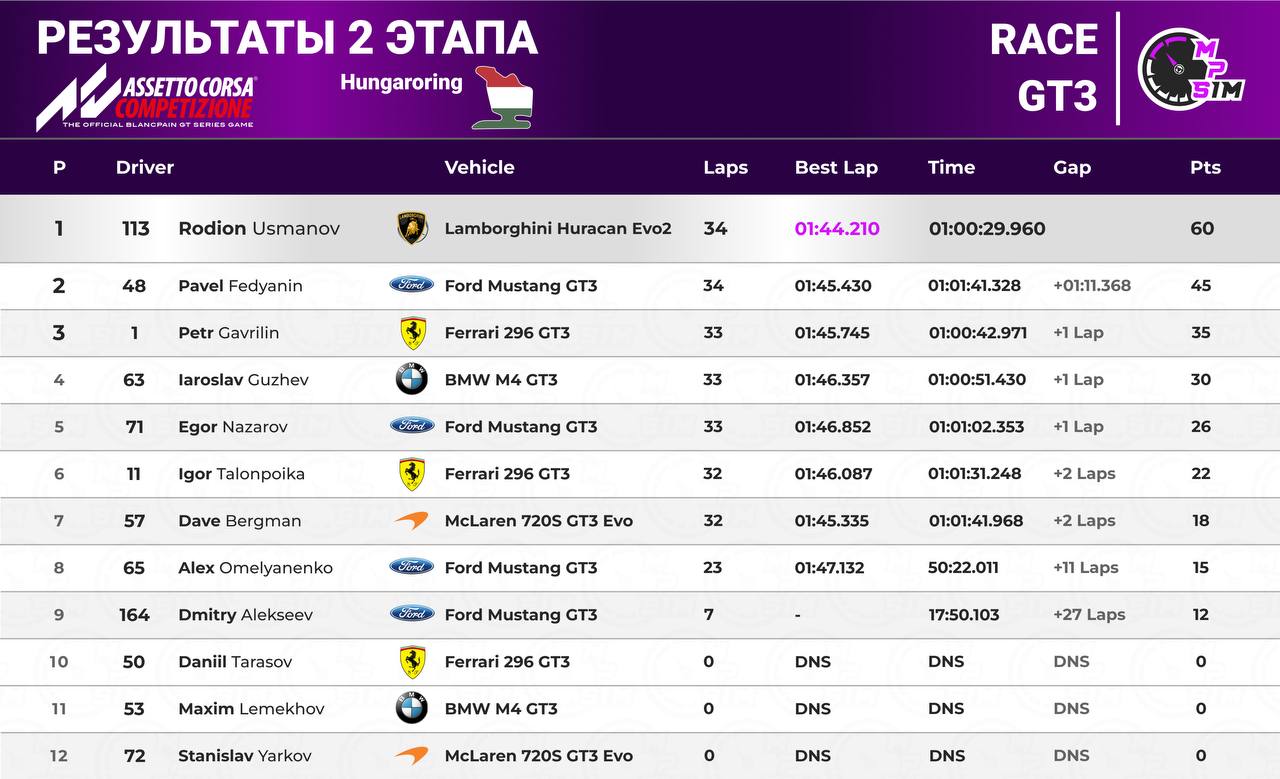Click 'Lamborghini Huracan Evo2' vehicle name
This screenshot has height=779, width=1280.
[x=558, y=228]
